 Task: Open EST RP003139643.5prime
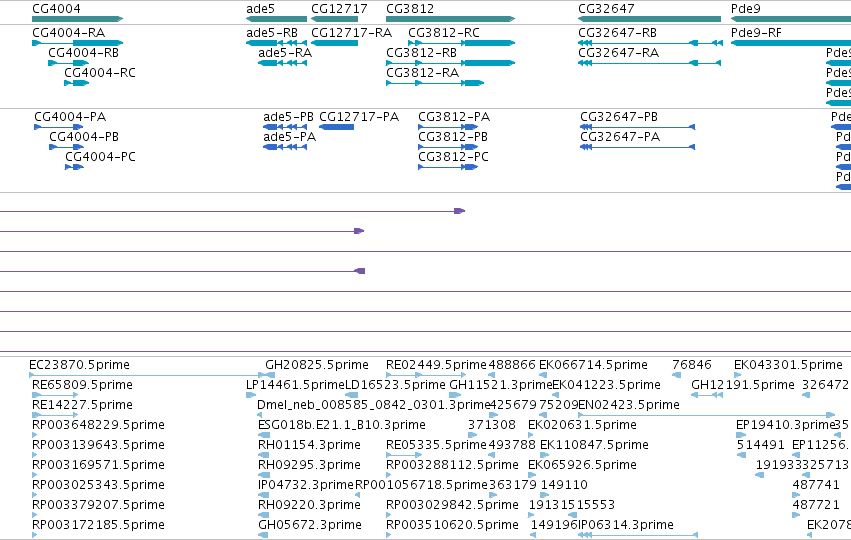click(x=98, y=445)
